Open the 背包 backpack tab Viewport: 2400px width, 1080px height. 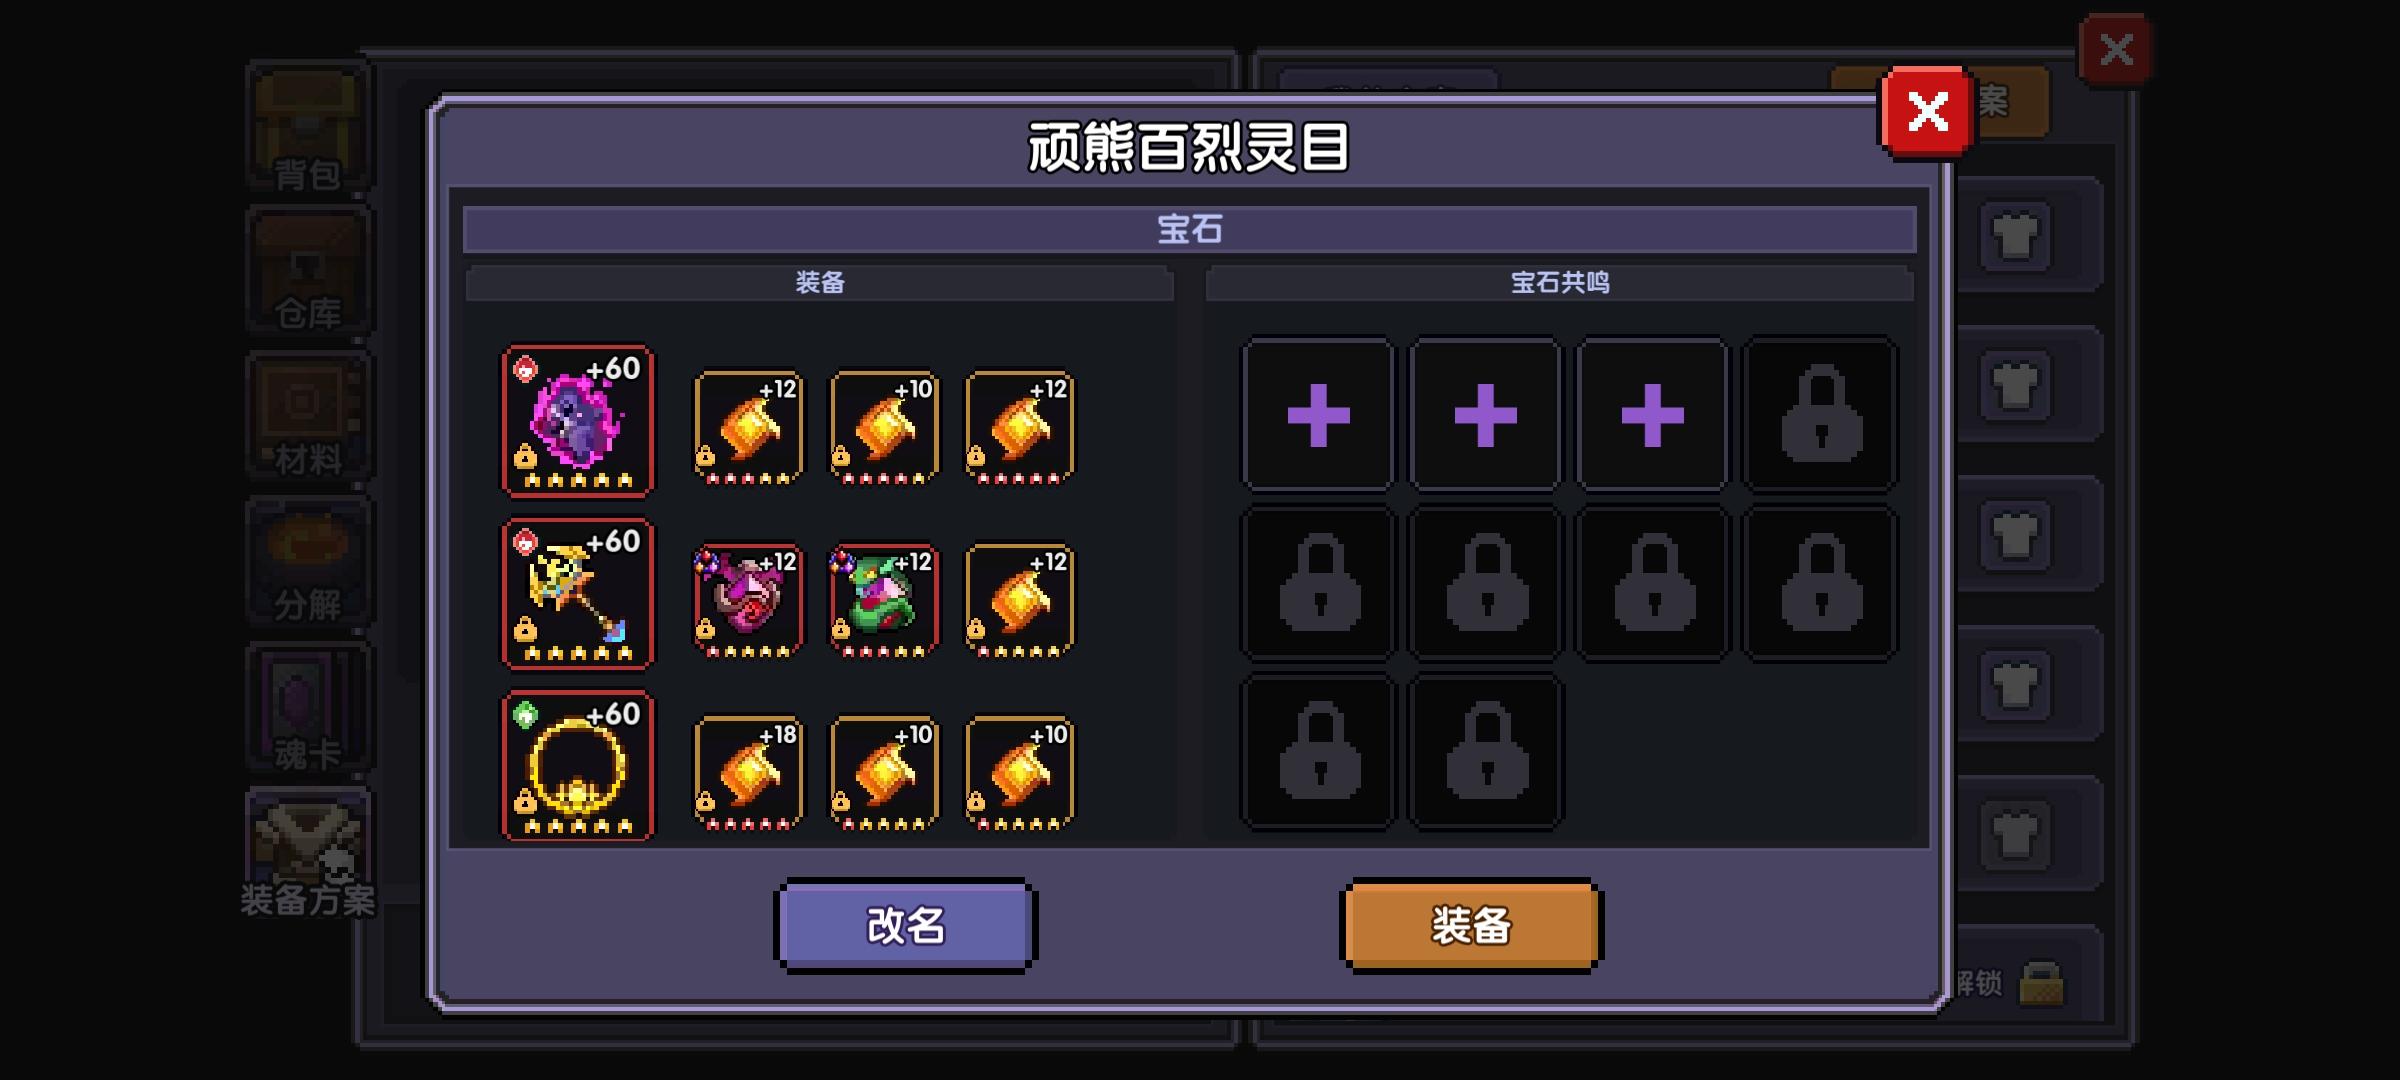pos(309,128)
